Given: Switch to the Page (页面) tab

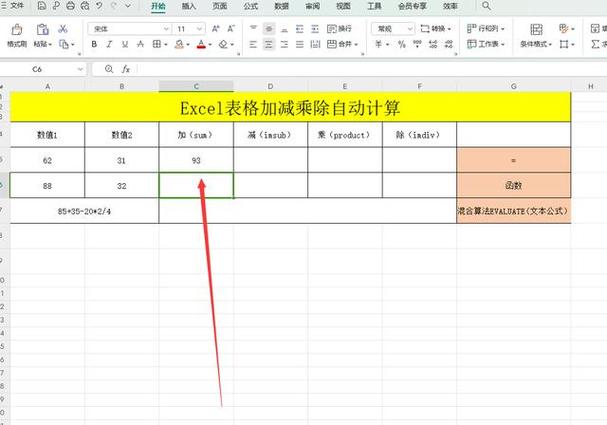Looking at the screenshot, I should [220, 6].
